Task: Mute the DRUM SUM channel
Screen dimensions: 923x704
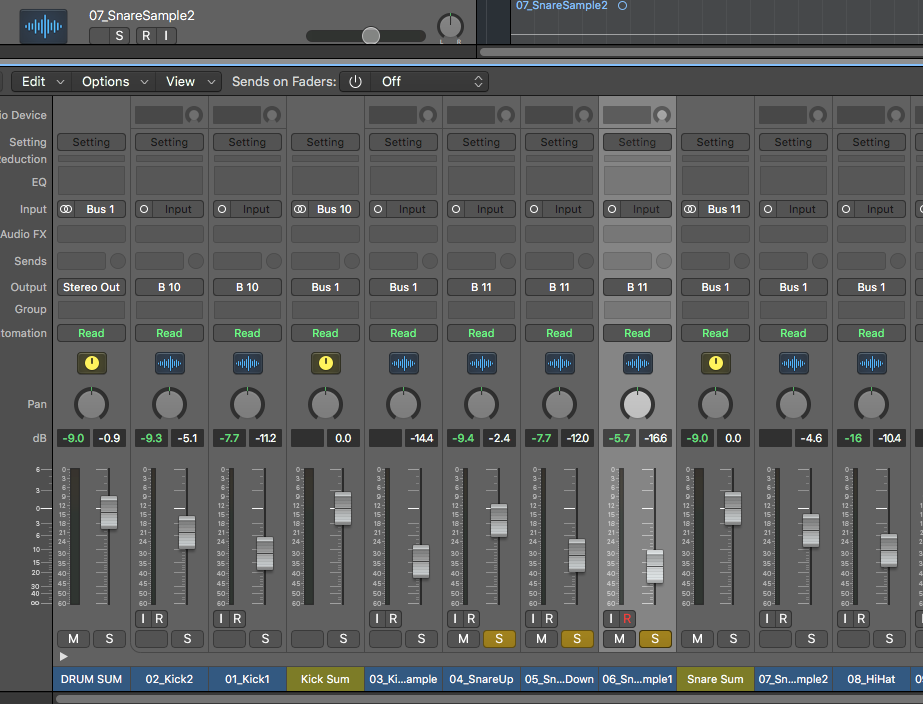Action: click(72, 639)
